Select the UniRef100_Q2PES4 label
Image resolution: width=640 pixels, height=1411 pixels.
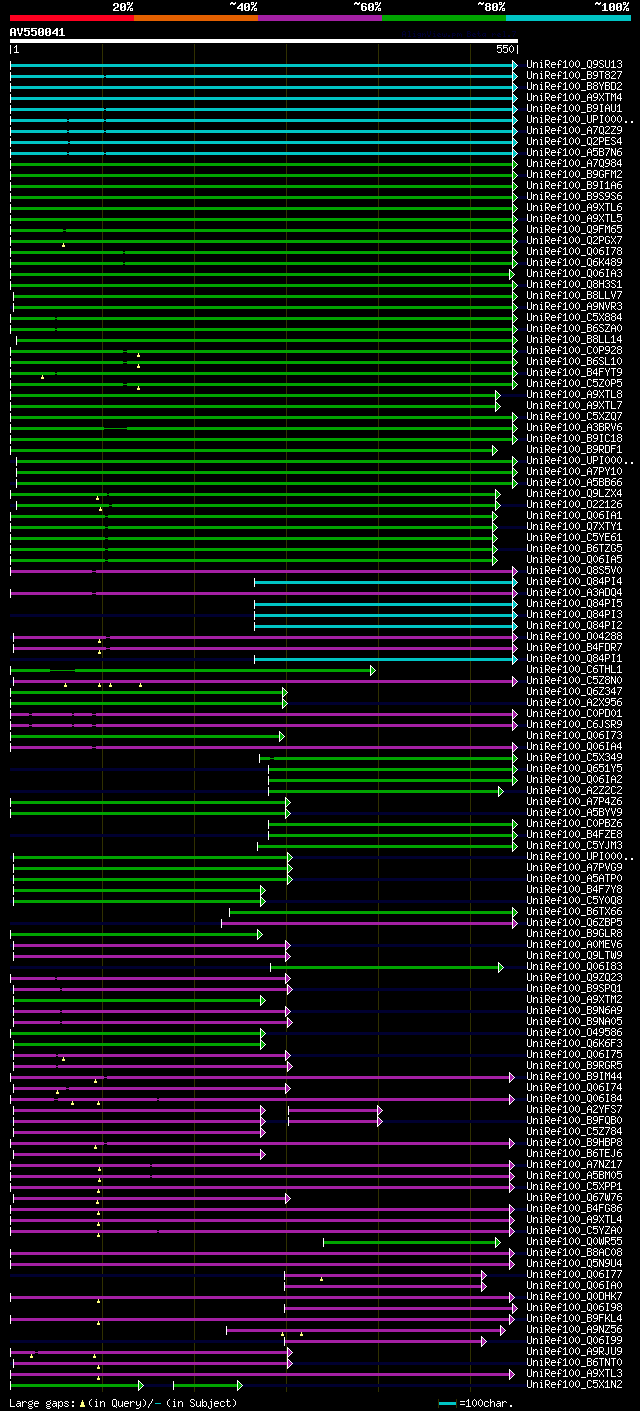[x=574, y=141]
